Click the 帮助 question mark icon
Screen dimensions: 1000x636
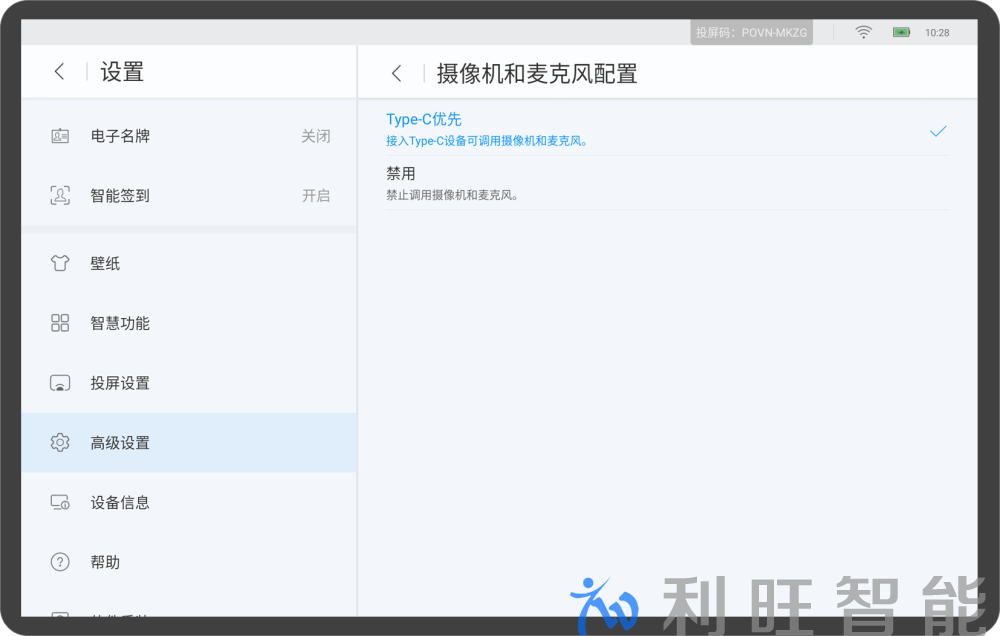coord(60,562)
